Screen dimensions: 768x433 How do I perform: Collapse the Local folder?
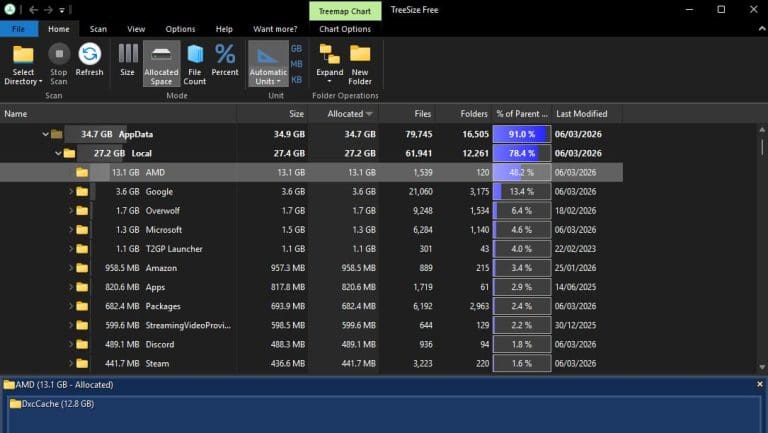click(58, 153)
